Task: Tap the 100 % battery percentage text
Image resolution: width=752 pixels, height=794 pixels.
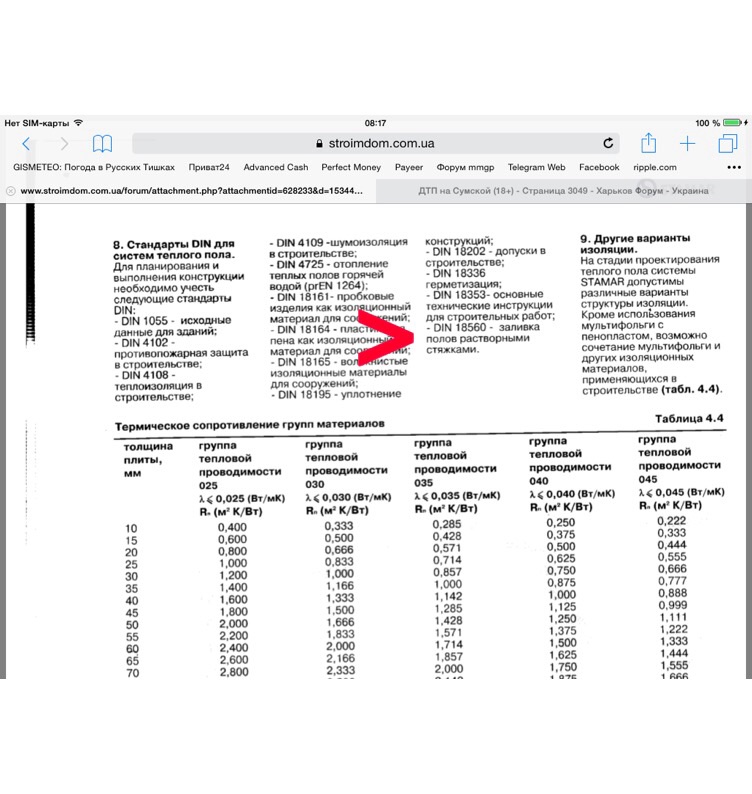Action: click(707, 123)
